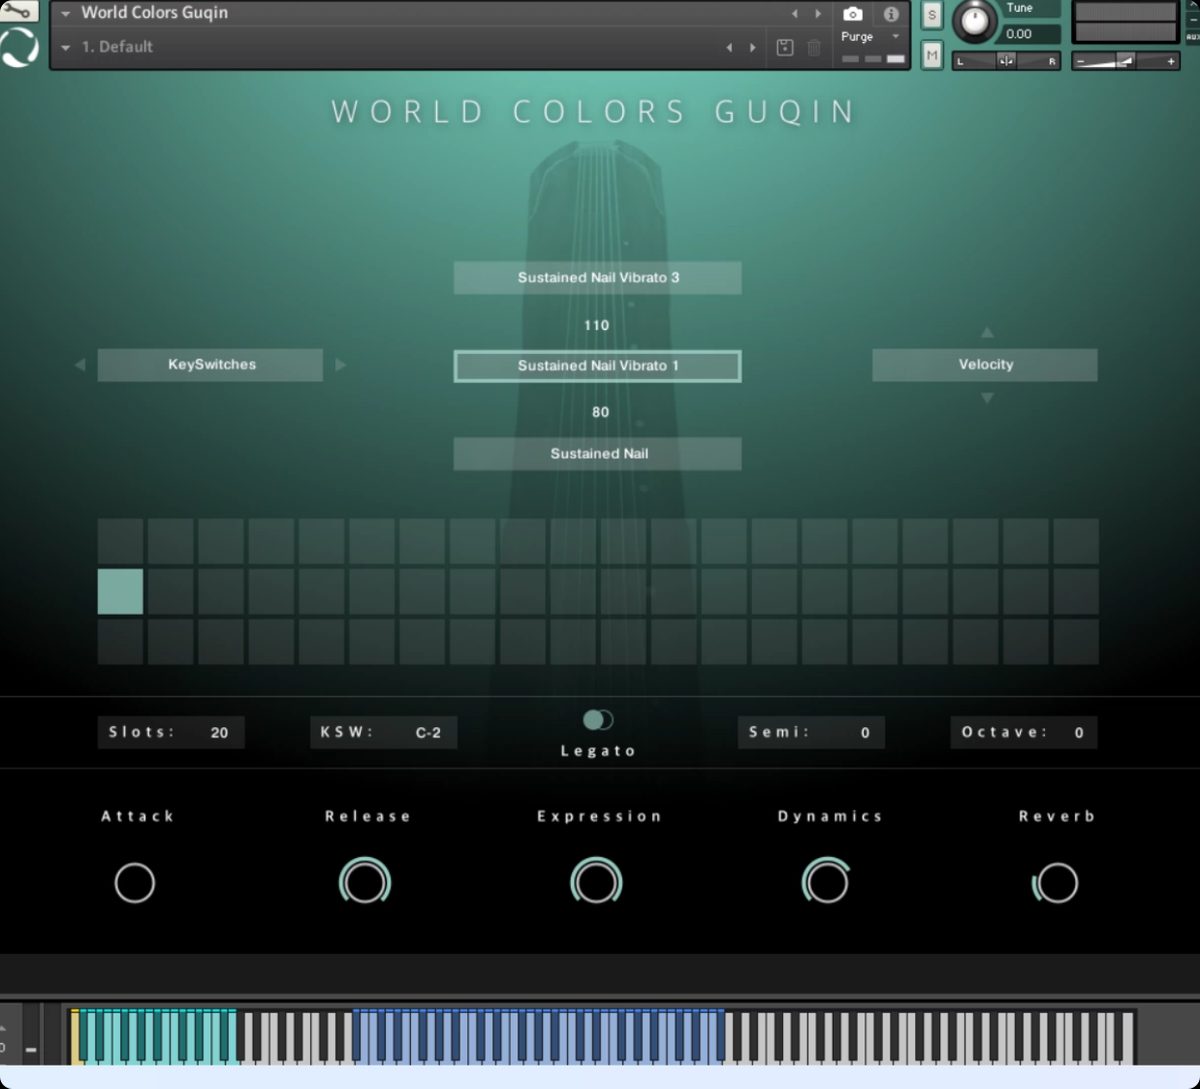The image size is (1200, 1089).
Task: Open the instrument name dropdown arrow
Action: 65,14
